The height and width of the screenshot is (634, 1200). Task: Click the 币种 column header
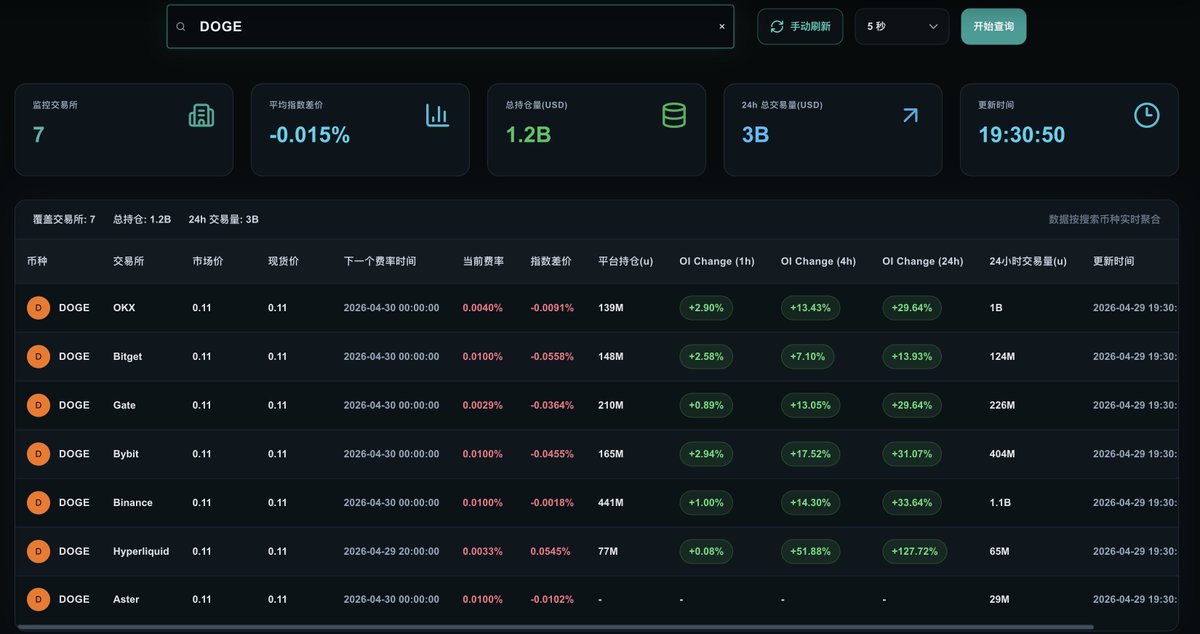37,261
